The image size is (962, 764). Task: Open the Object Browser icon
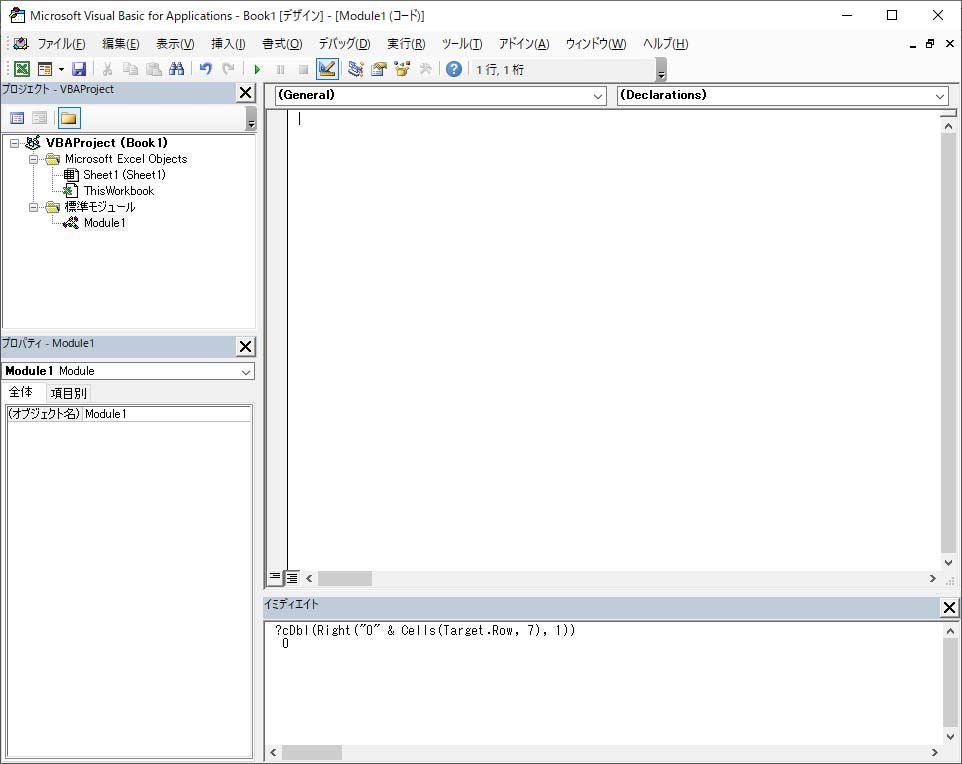point(402,69)
